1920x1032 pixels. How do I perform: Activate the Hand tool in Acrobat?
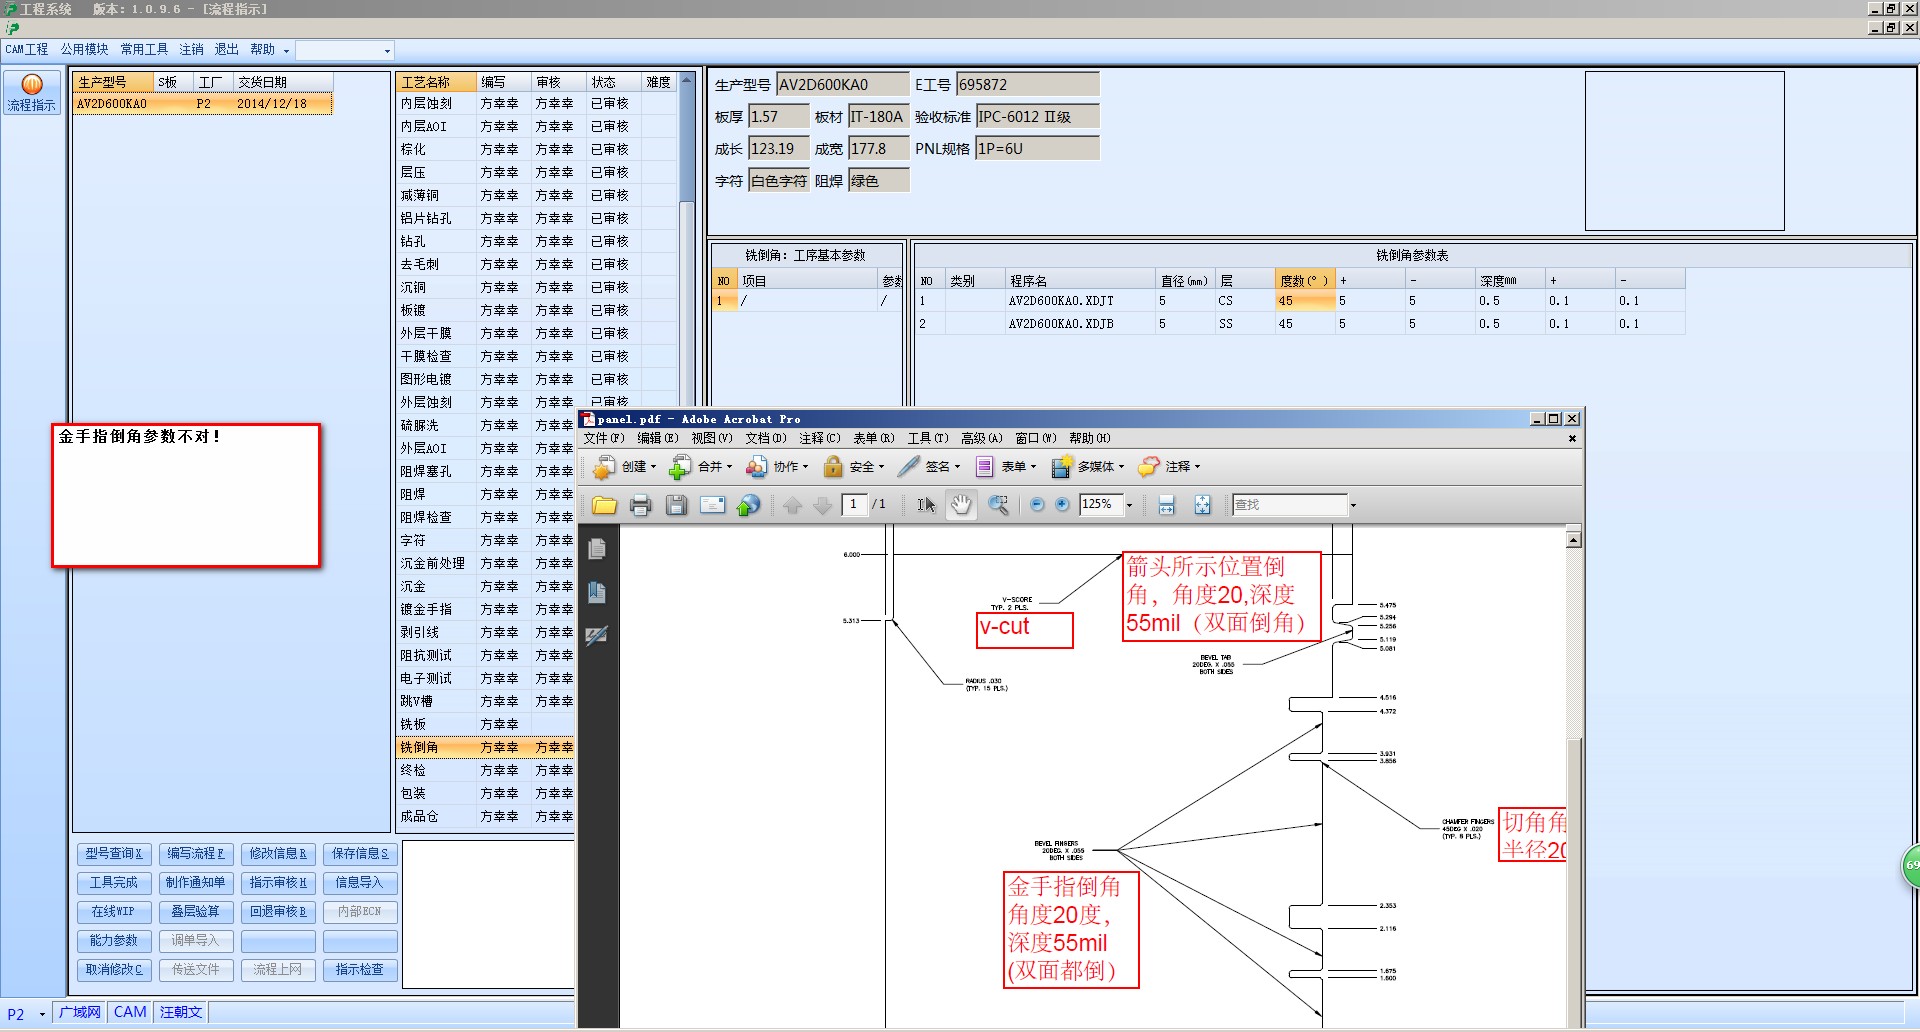click(961, 505)
